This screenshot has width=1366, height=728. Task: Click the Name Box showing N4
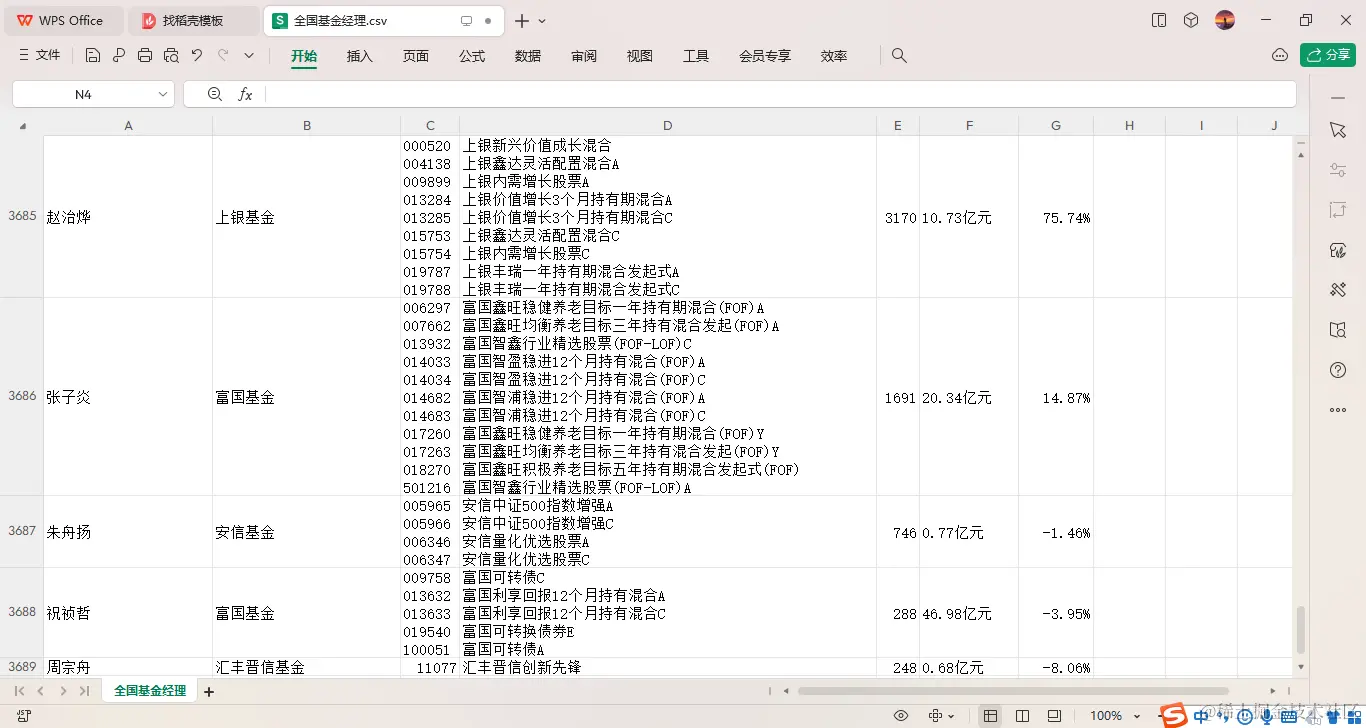pyautogui.click(x=84, y=94)
